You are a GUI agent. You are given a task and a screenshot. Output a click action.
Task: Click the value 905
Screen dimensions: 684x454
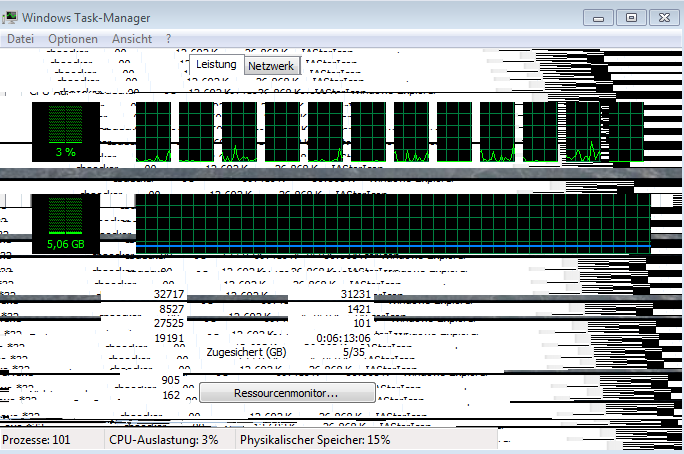click(171, 380)
